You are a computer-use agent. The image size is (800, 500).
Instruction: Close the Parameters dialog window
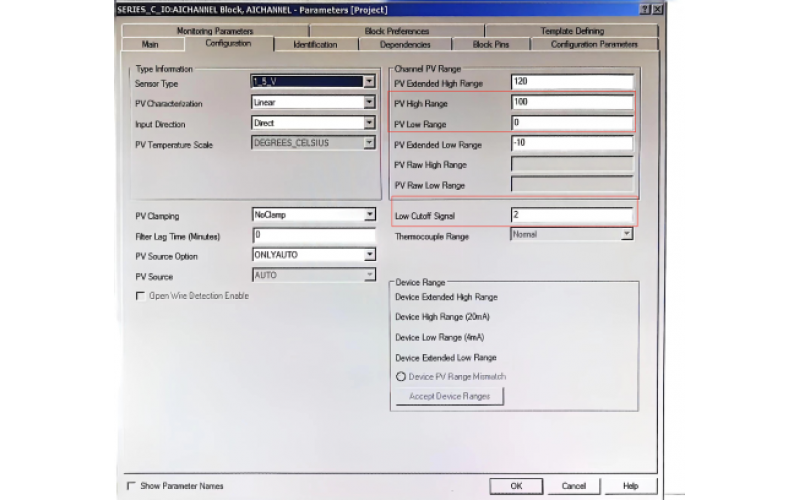point(657,9)
